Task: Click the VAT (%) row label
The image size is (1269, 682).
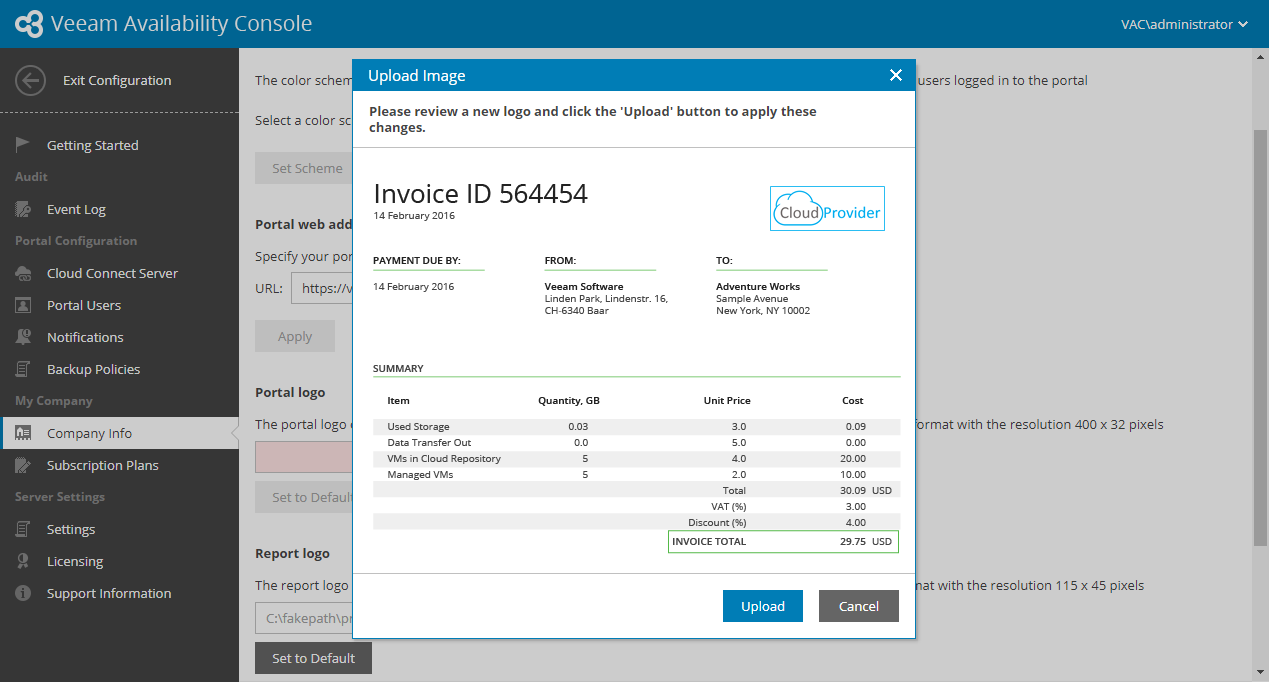Action: click(x=727, y=506)
